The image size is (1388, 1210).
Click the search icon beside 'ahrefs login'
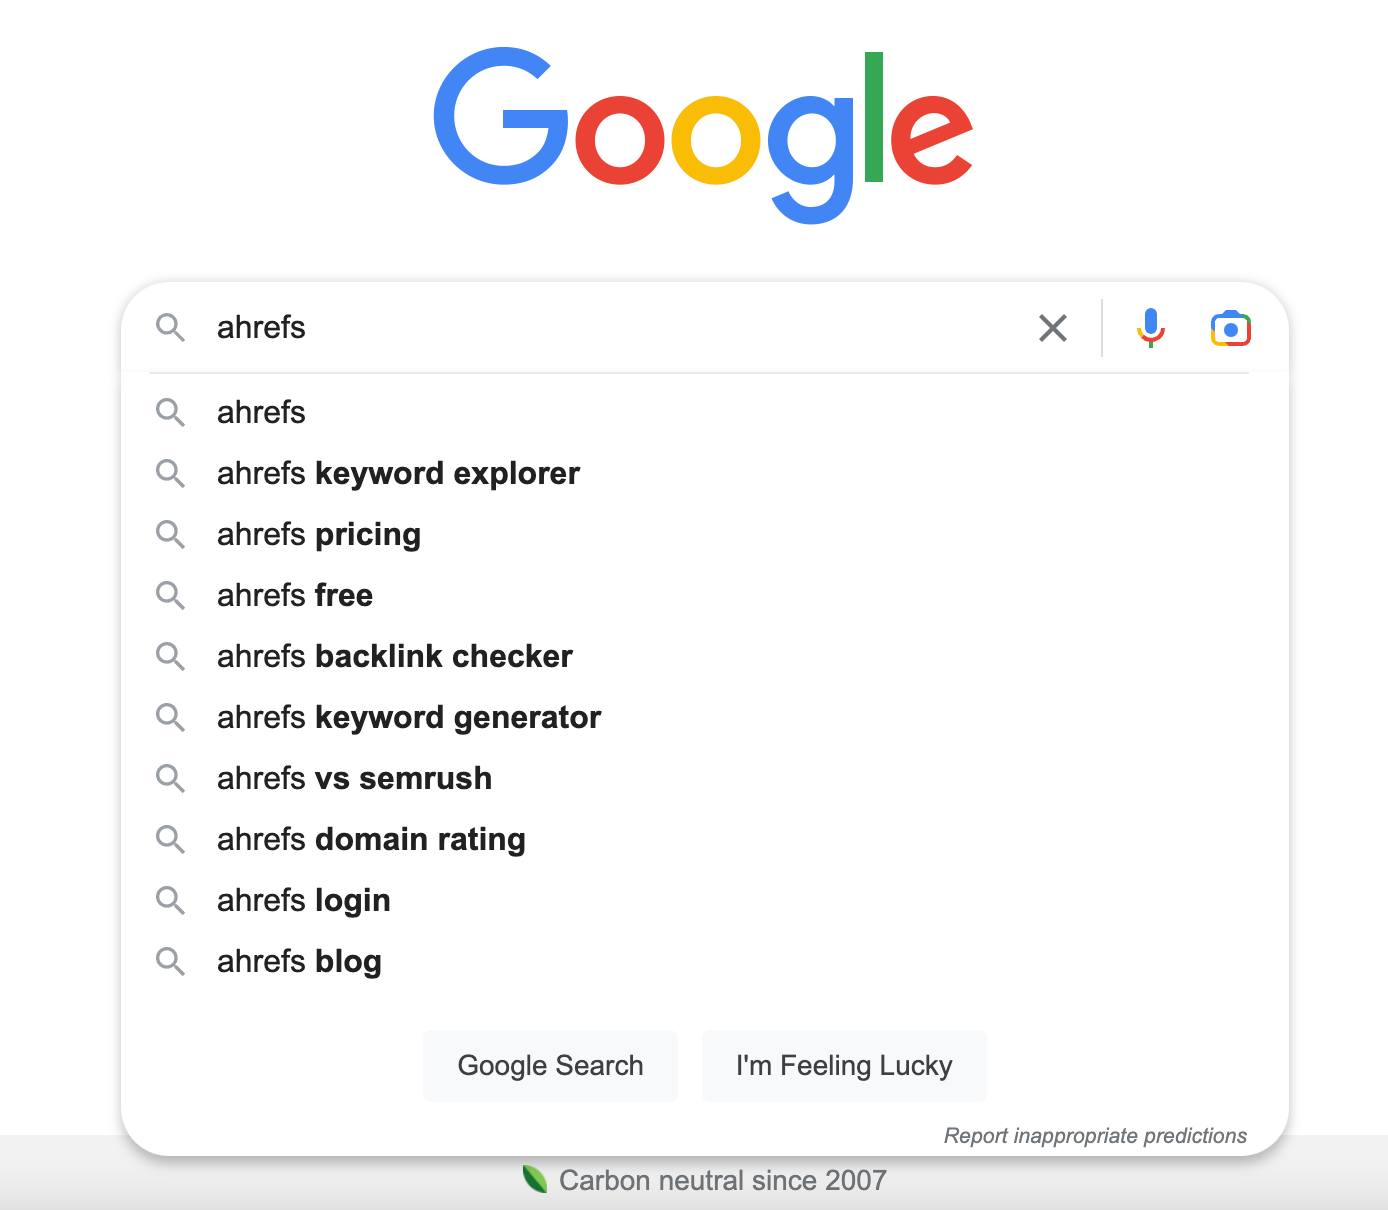(x=170, y=900)
